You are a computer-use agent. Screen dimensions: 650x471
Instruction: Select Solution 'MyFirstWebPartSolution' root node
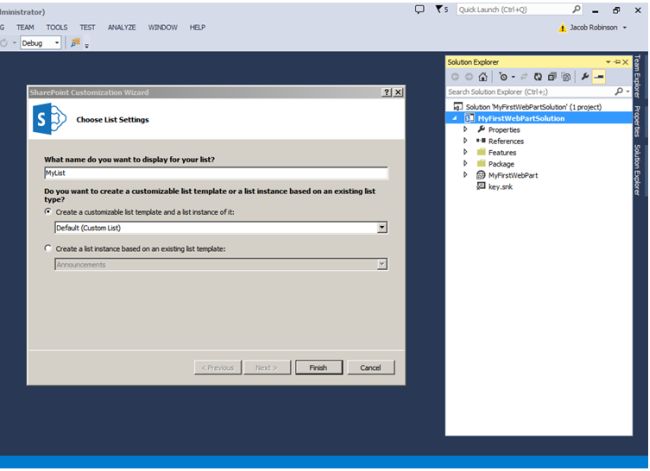click(x=533, y=107)
